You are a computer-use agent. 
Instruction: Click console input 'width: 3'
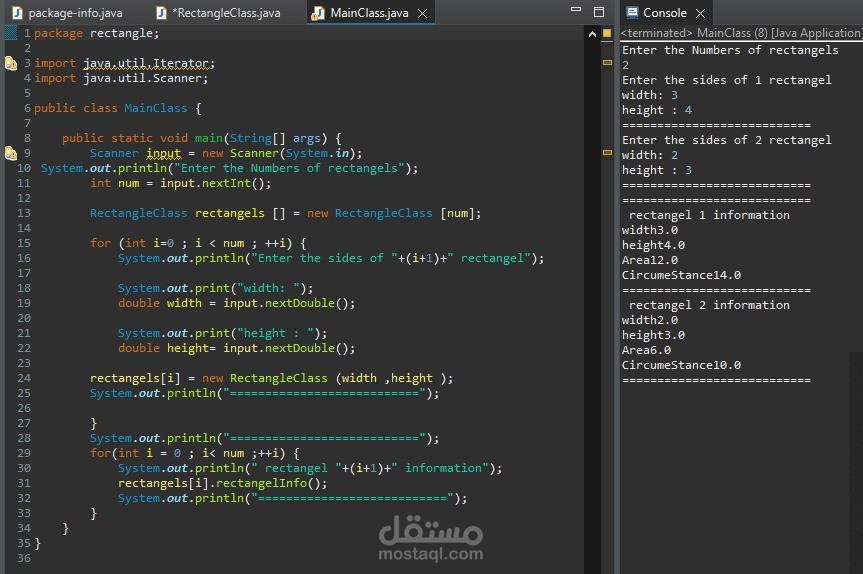[649, 95]
